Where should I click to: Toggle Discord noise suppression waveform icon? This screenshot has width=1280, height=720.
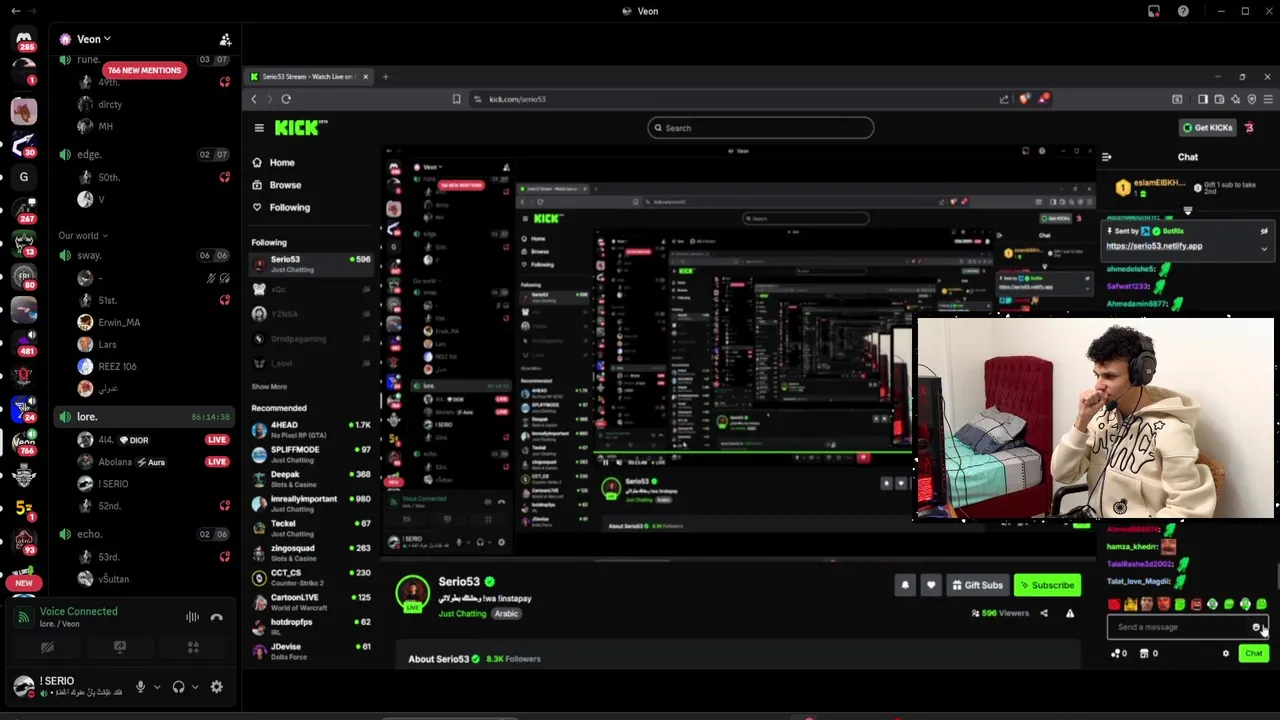coord(192,617)
